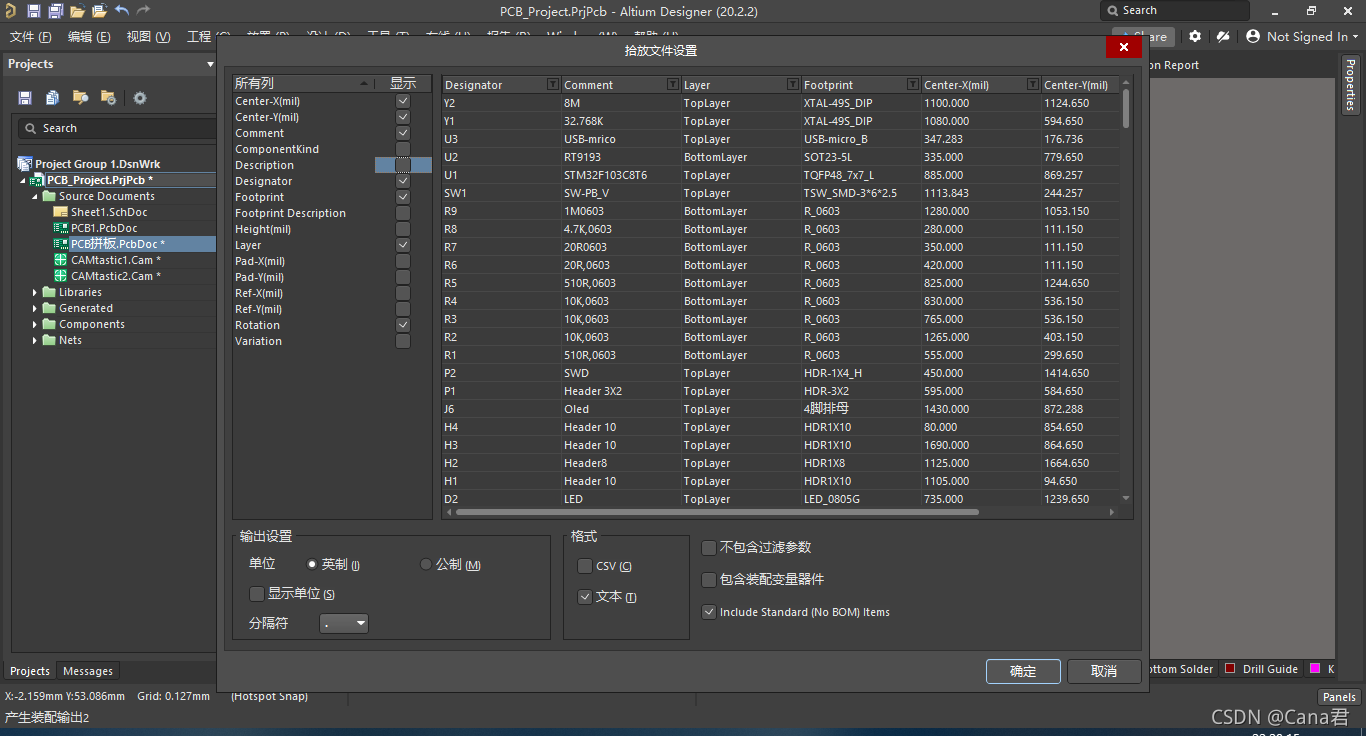The width and height of the screenshot is (1366, 736).
Task: Sort by the 所有列 column header
Action: point(304,83)
